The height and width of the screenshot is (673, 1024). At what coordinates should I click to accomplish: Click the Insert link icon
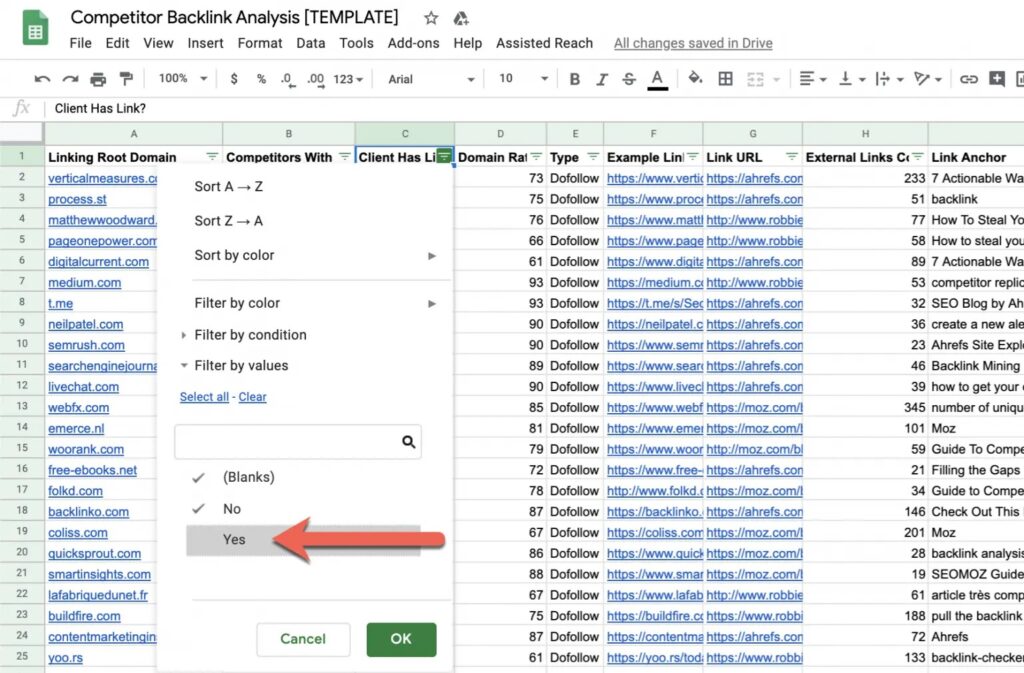click(968, 79)
